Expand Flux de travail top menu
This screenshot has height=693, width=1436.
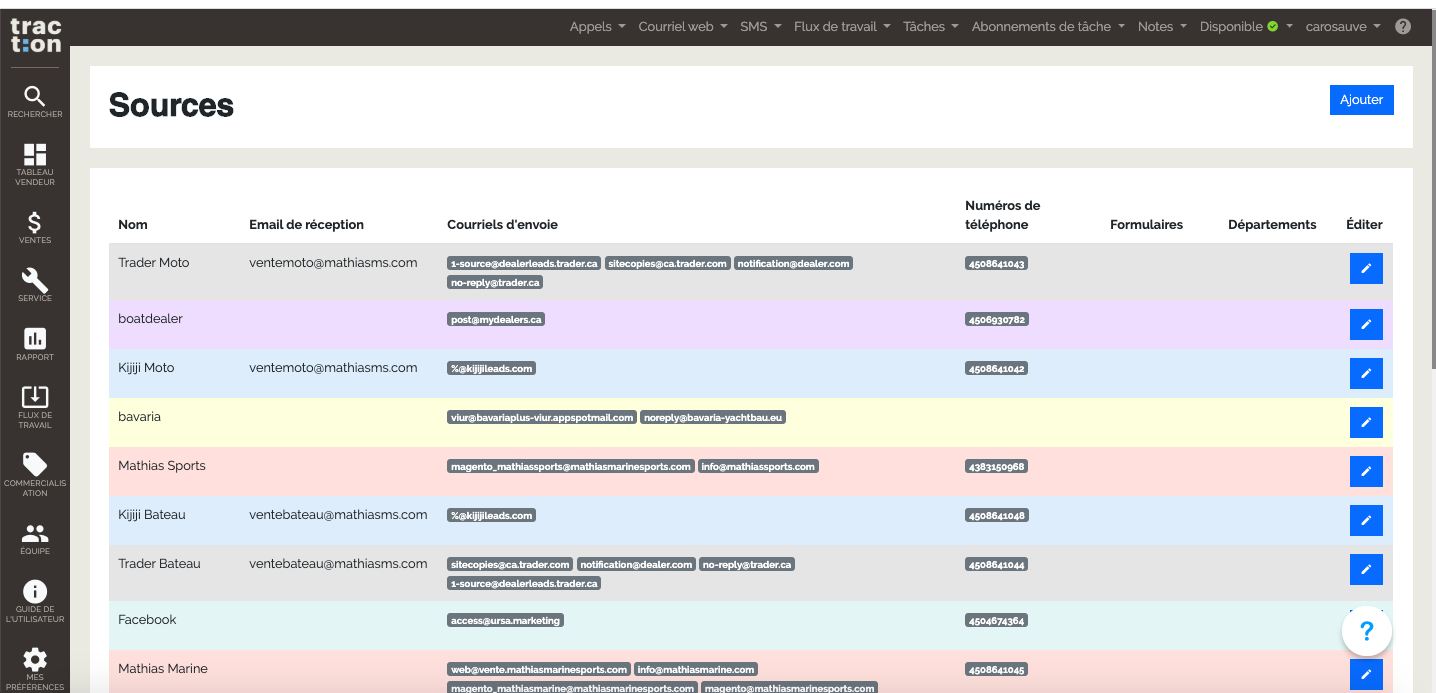841,27
